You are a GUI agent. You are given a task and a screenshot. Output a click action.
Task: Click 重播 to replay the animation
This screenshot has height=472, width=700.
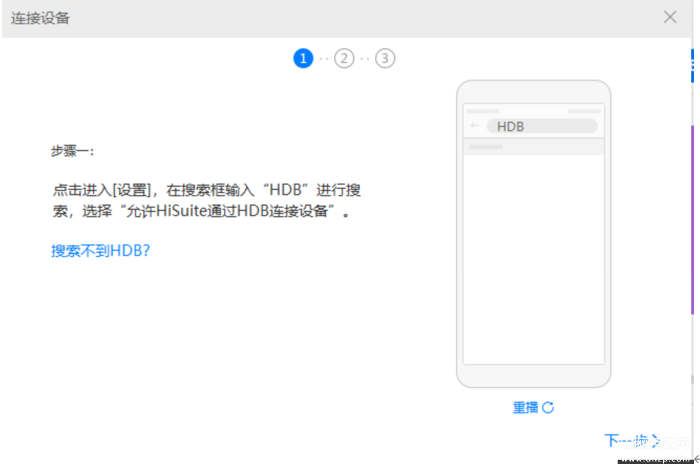533,407
